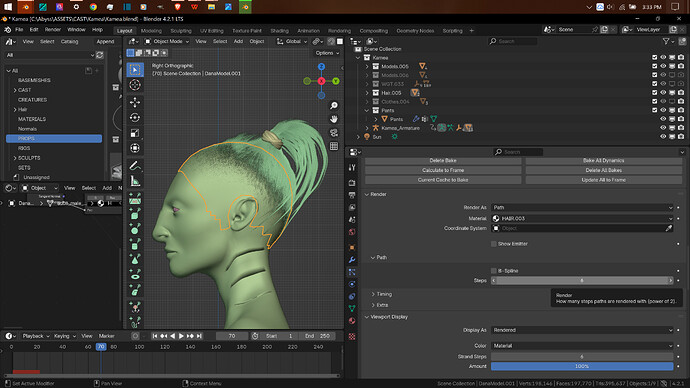Click the Update All to Frame button
This screenshot has height=388, width=690.
(x=604, y=180)
